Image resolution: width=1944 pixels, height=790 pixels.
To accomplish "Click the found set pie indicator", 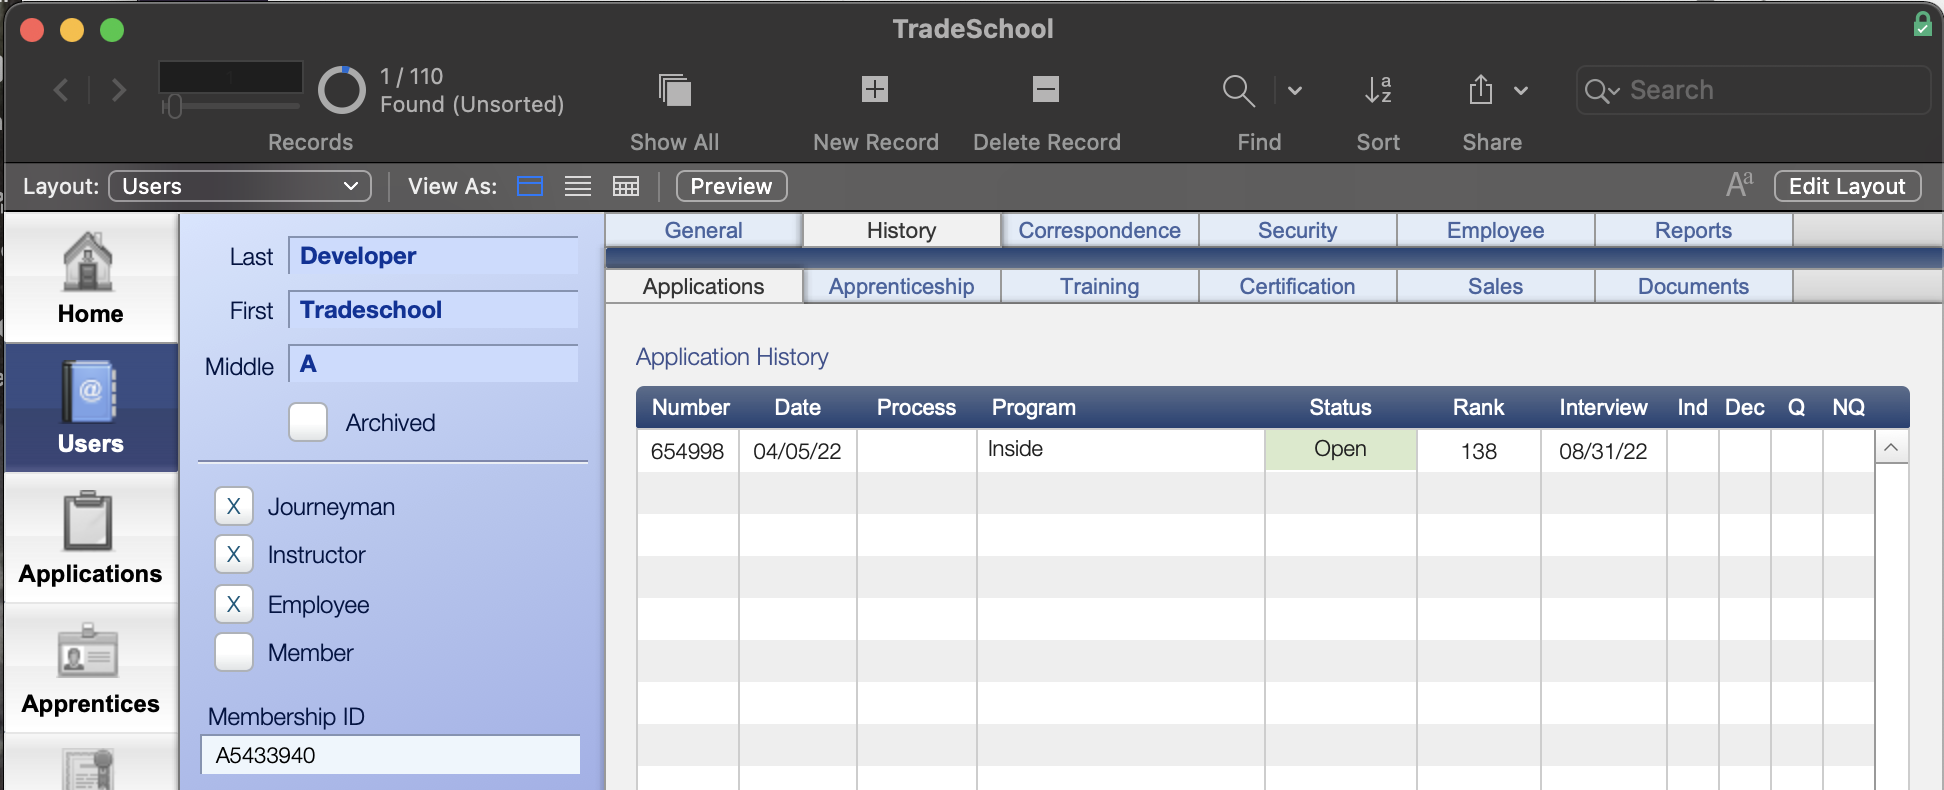I will tap(342, 90).
